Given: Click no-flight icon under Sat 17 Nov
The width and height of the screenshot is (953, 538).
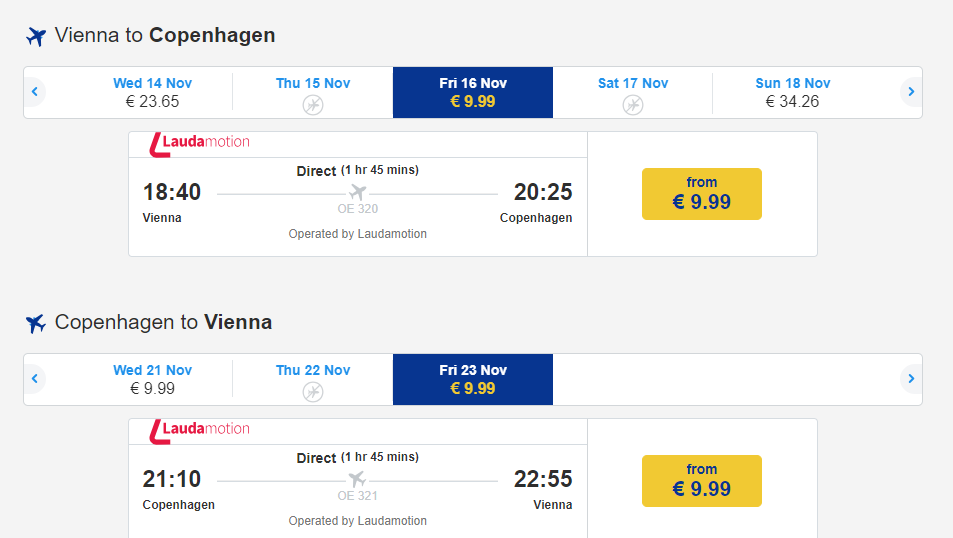Looking at the screenshot, I should (633, 104).
